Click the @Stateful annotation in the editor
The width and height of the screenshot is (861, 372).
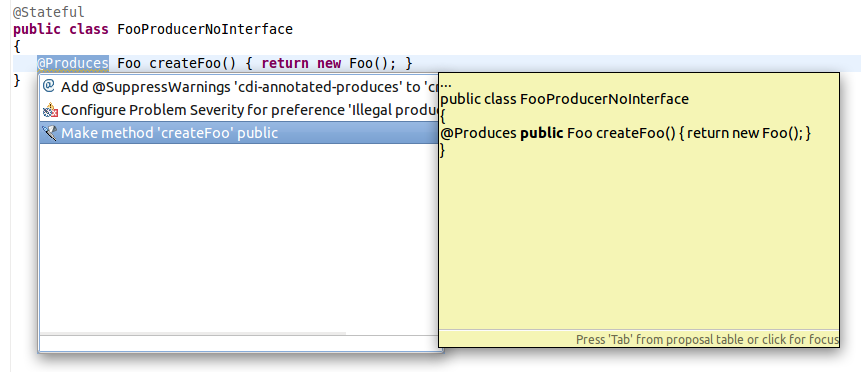pyautogui.click(x=49, y=12)
